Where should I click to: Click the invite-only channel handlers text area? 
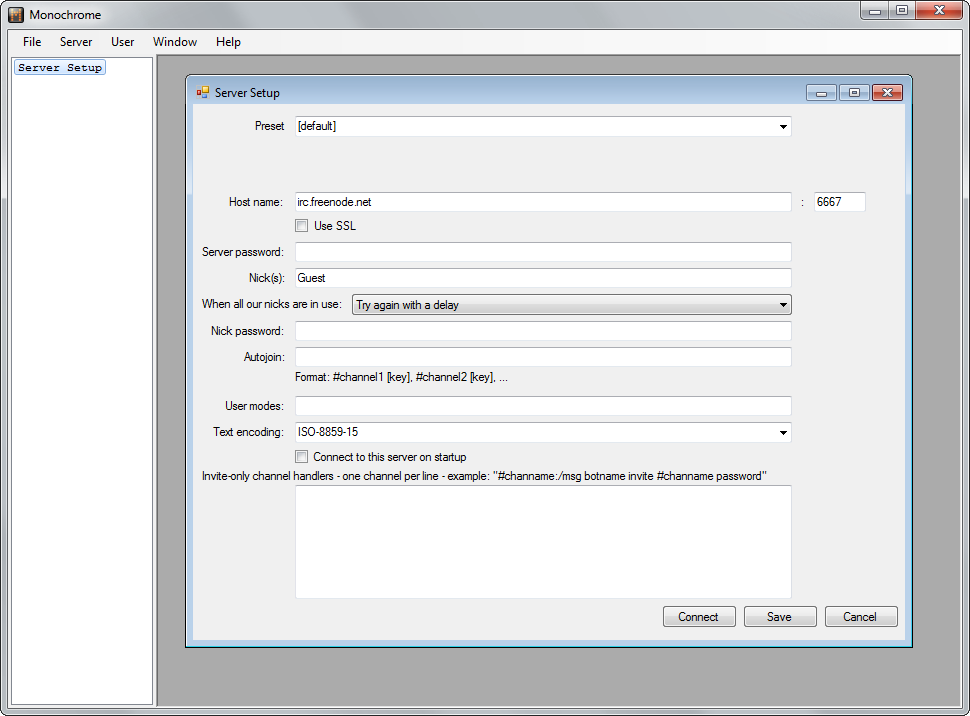pyautogui.click(x=543, y=542)
